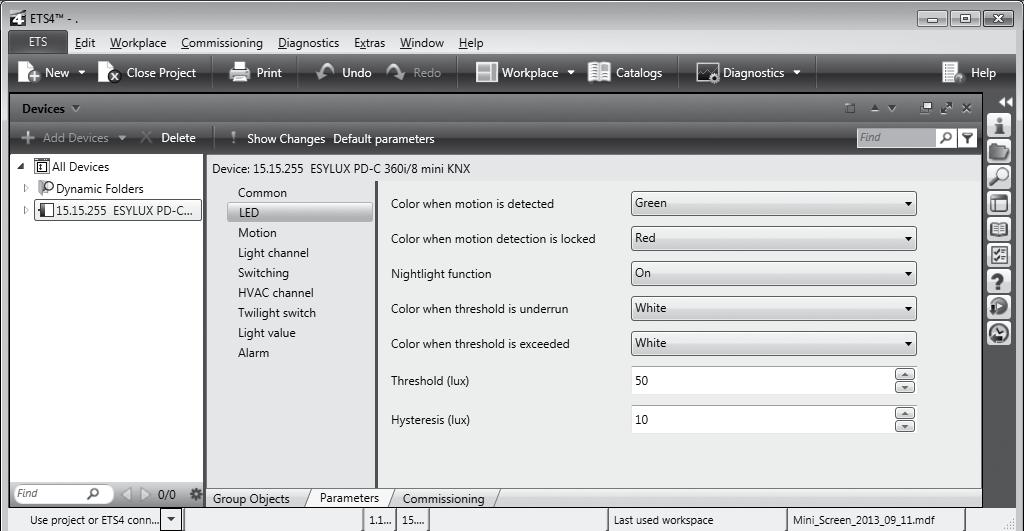Click Add Devices button
1024x531 pixels.
tap(65, 138)
